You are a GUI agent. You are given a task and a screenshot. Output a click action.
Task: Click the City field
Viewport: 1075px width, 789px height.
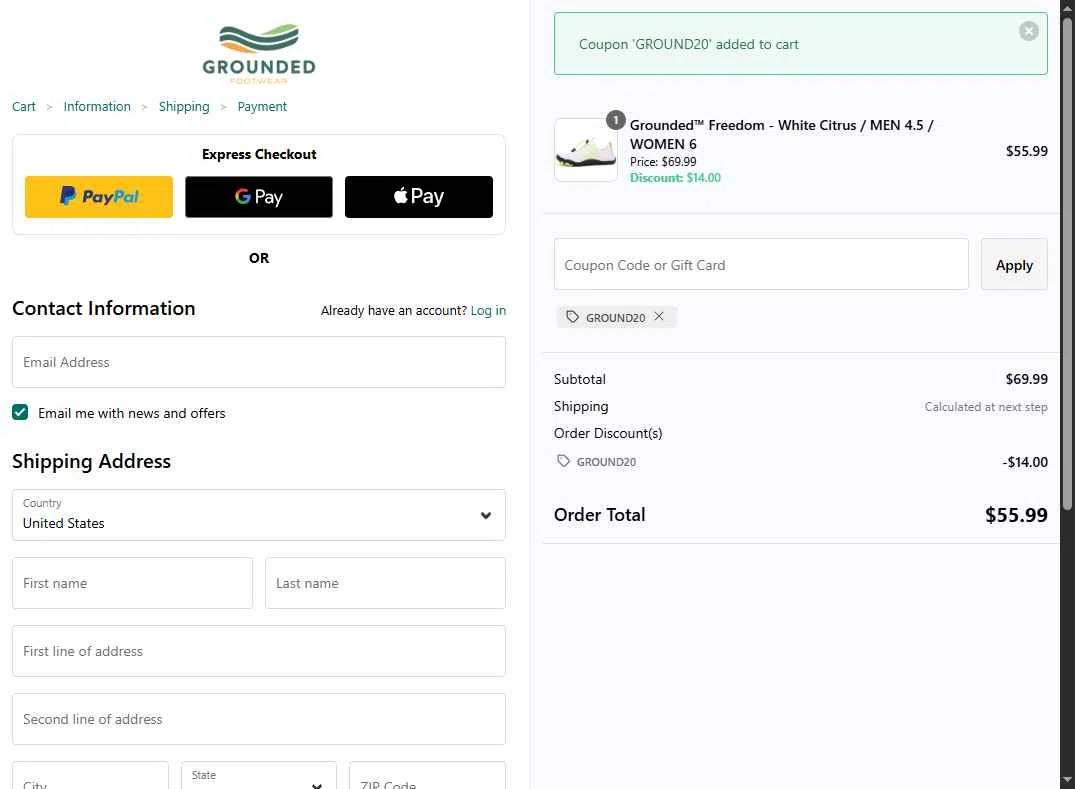tap(90, 776)
